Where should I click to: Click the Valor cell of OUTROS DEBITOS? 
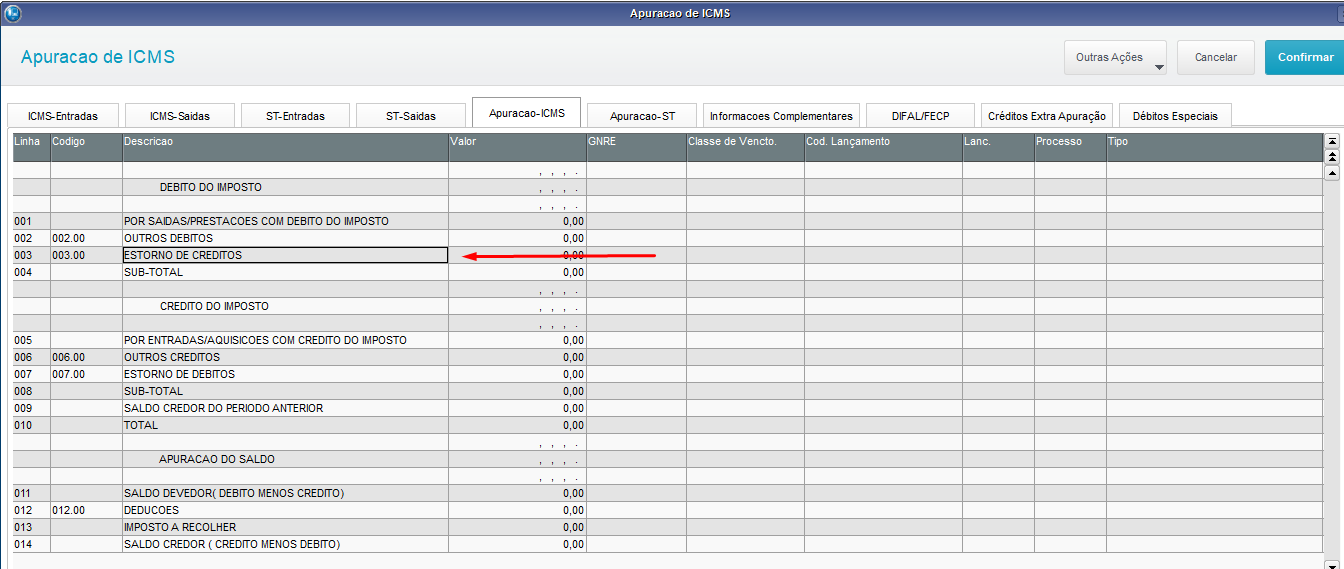coord(517,238)
